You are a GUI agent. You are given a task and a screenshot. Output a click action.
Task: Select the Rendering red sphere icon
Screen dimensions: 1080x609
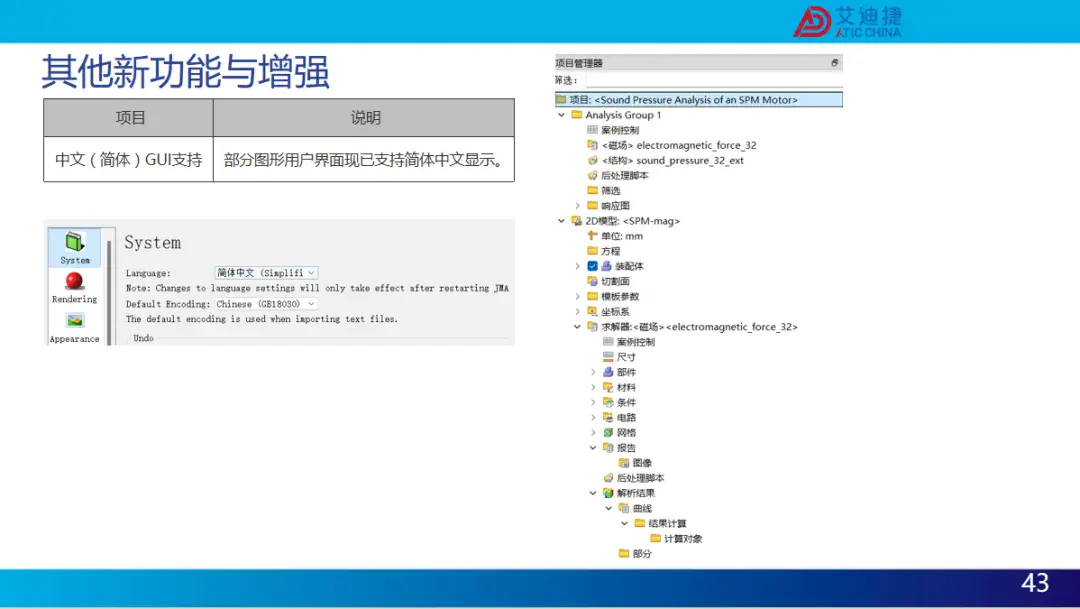coord(74,281)
